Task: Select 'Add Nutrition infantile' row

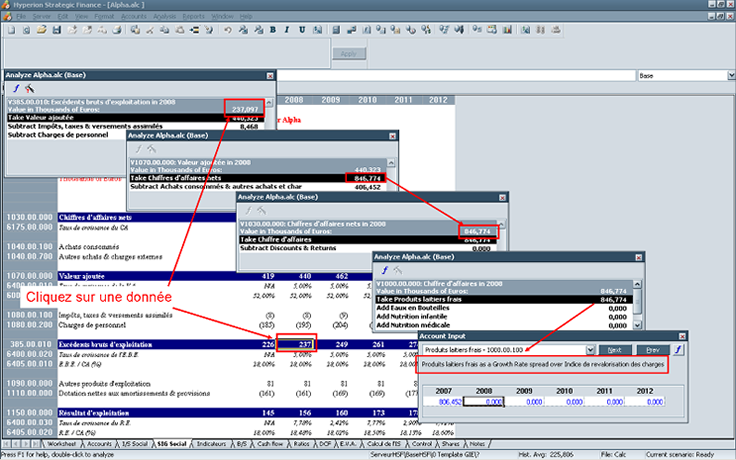Action: [502, 316]
